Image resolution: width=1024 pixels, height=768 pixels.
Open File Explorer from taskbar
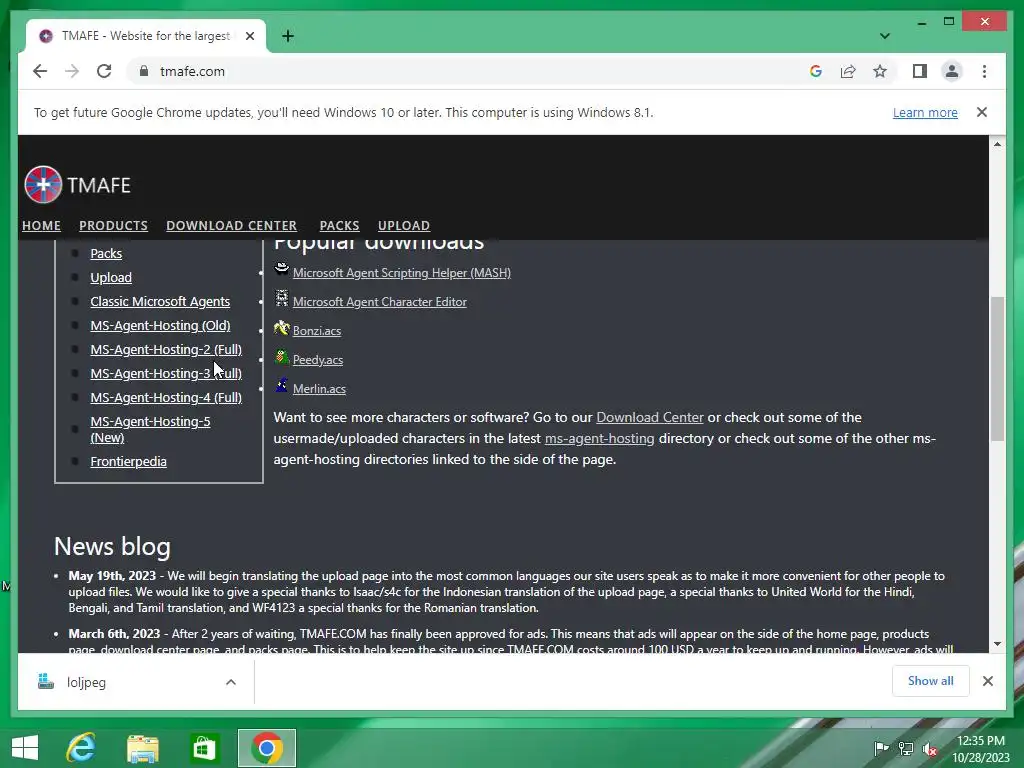[142, 748]
